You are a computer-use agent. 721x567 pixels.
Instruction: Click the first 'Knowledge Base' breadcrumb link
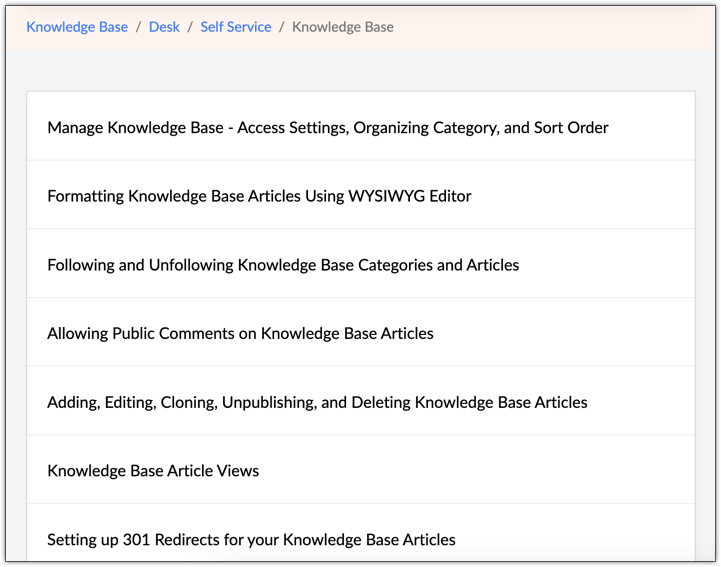click(77, 27)
